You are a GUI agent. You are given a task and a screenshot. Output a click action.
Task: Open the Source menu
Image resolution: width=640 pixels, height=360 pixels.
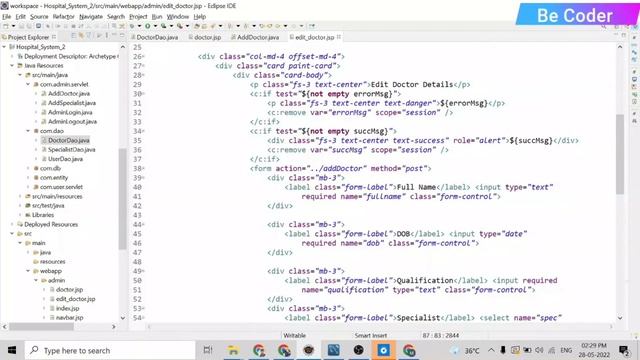pos(39,17)
